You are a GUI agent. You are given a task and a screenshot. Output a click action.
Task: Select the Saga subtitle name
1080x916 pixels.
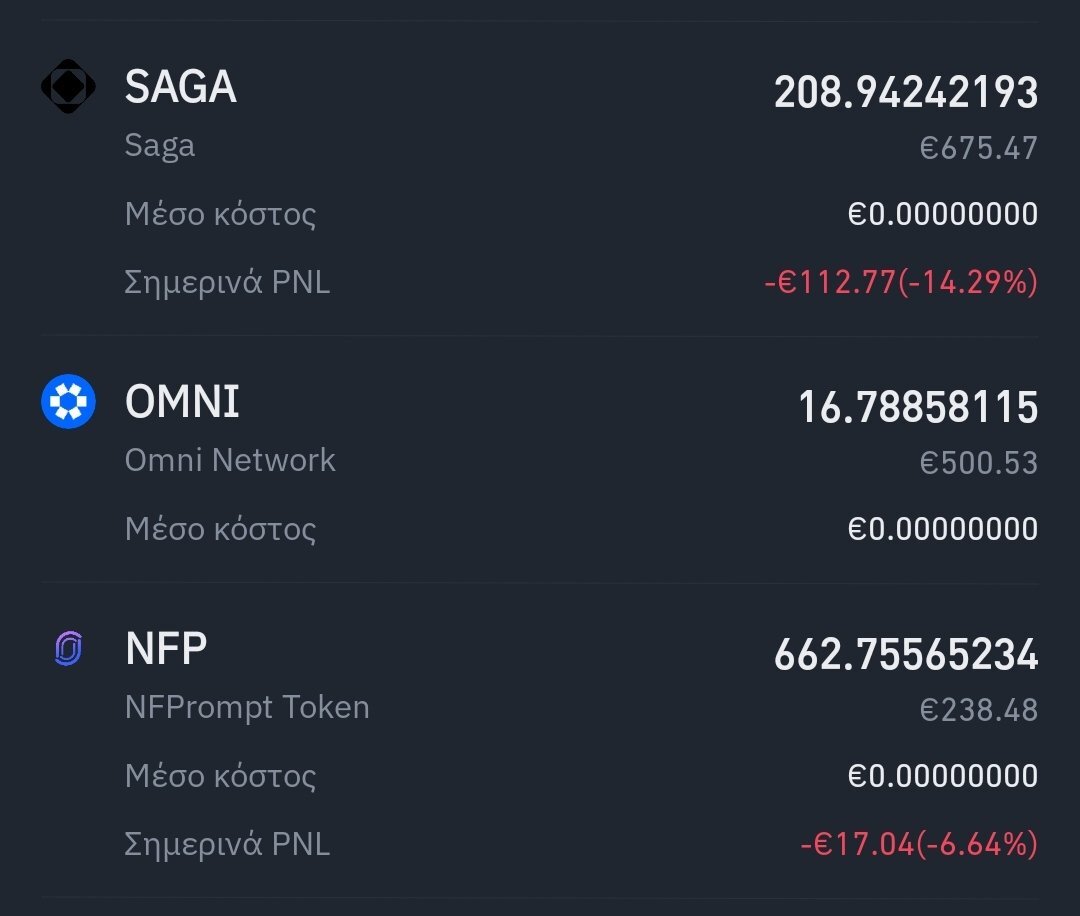coord(160,146)
